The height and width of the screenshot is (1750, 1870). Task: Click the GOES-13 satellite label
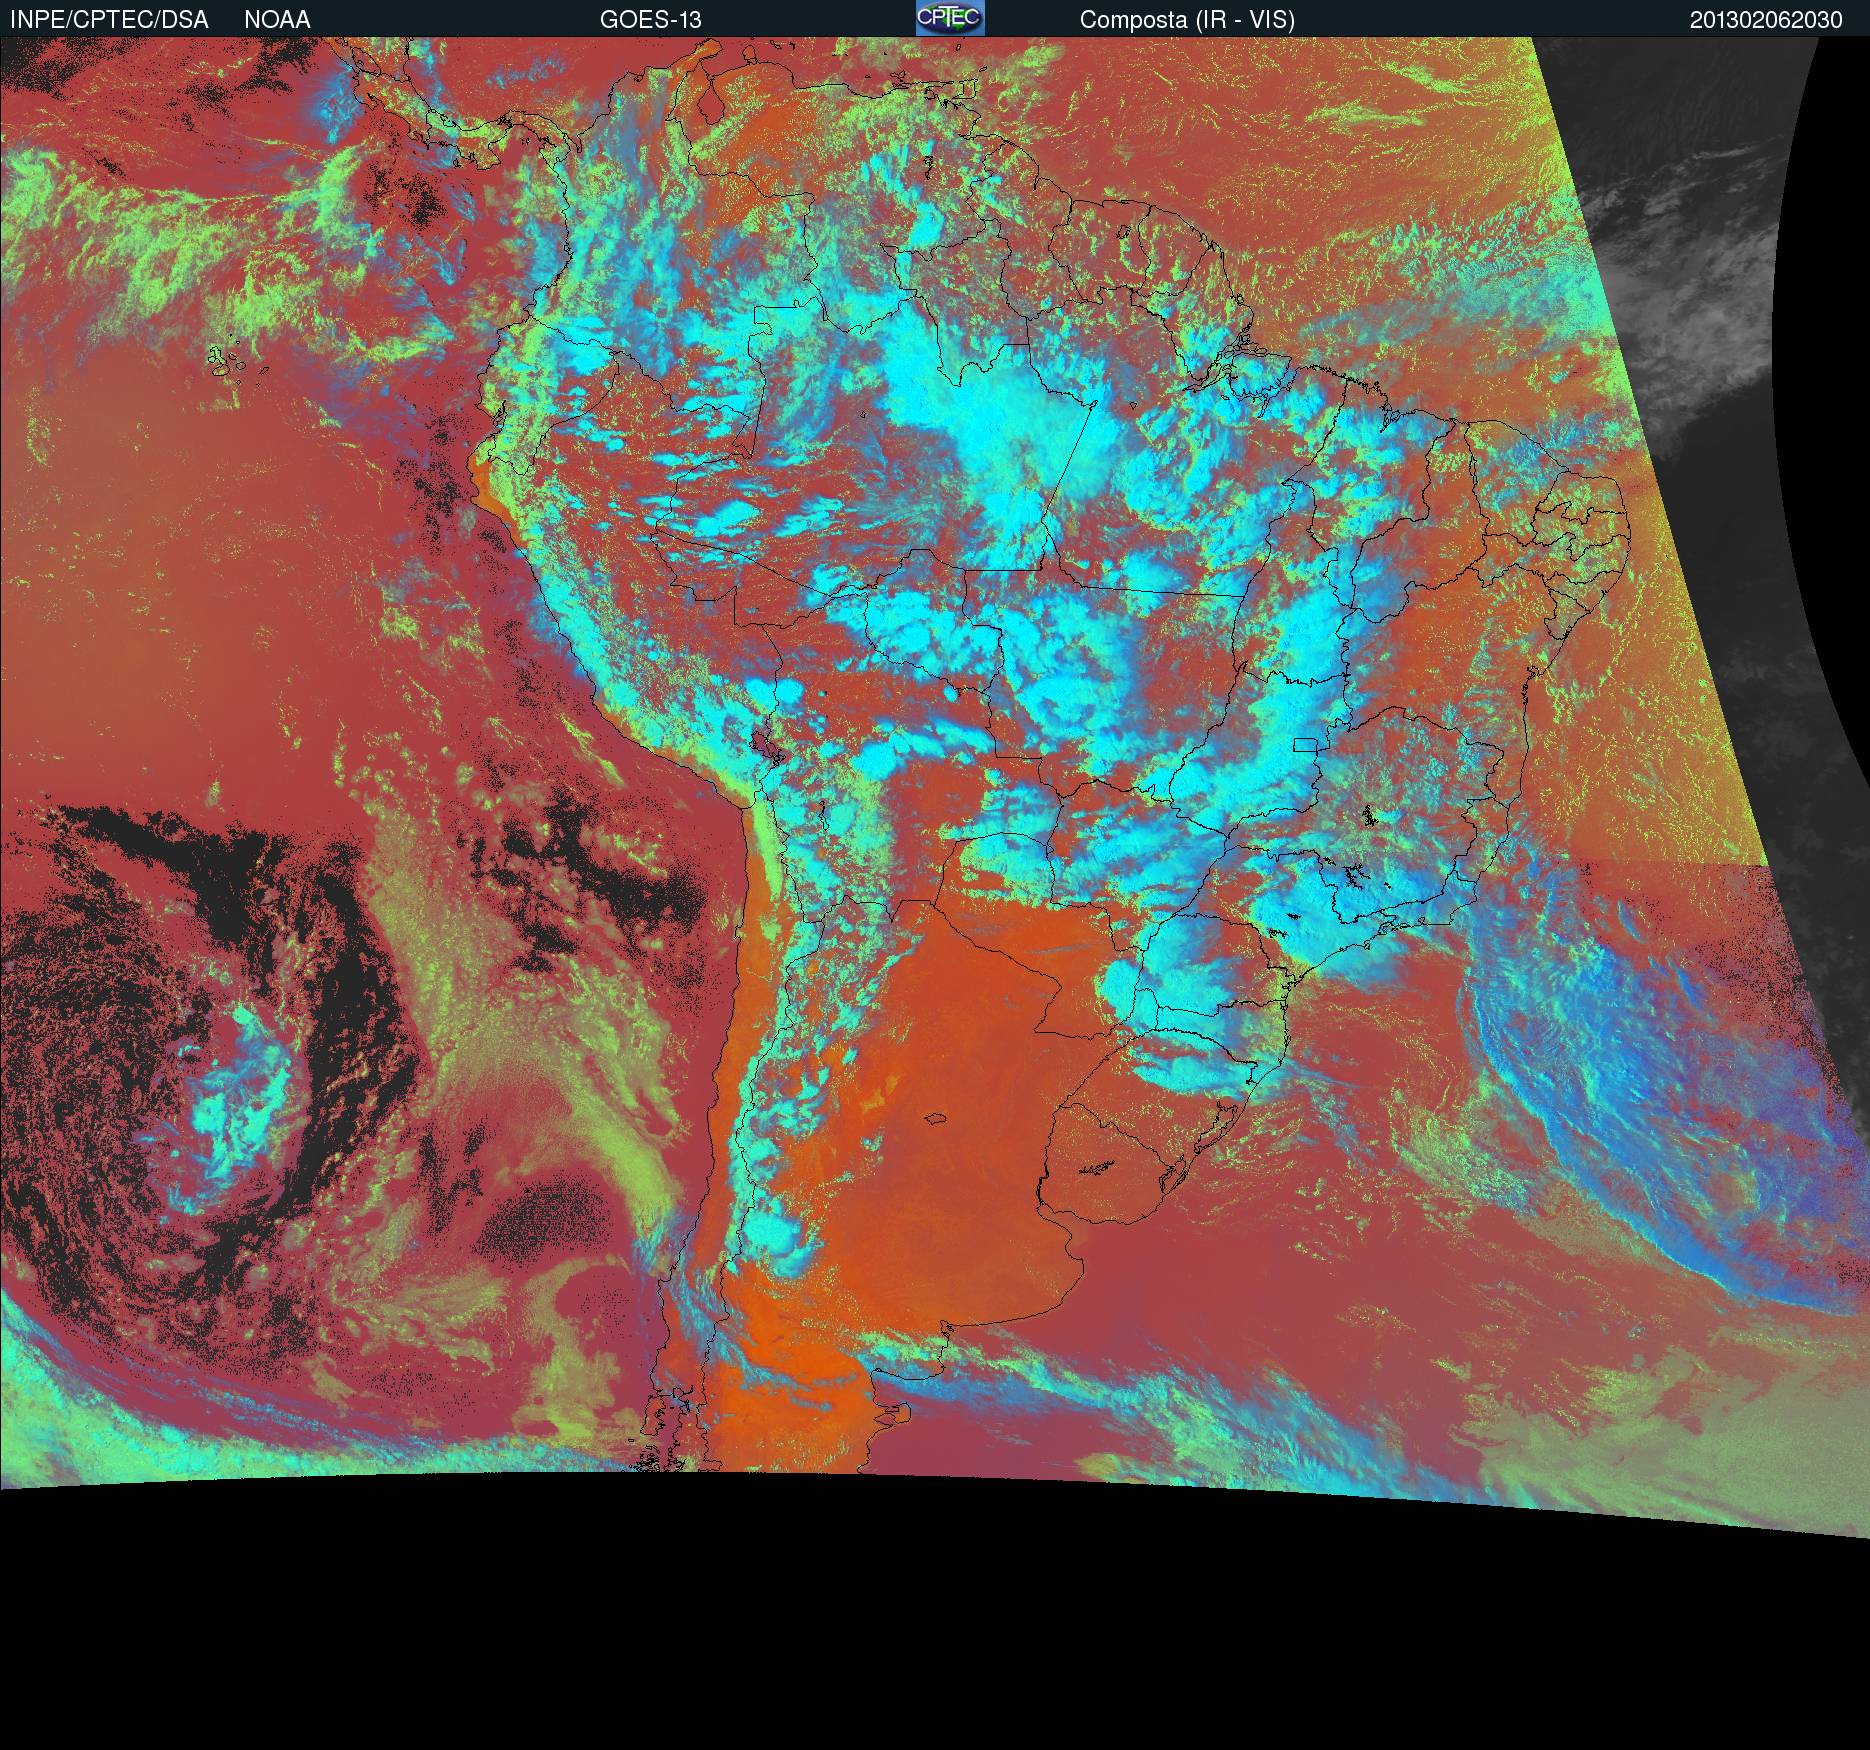650,20
